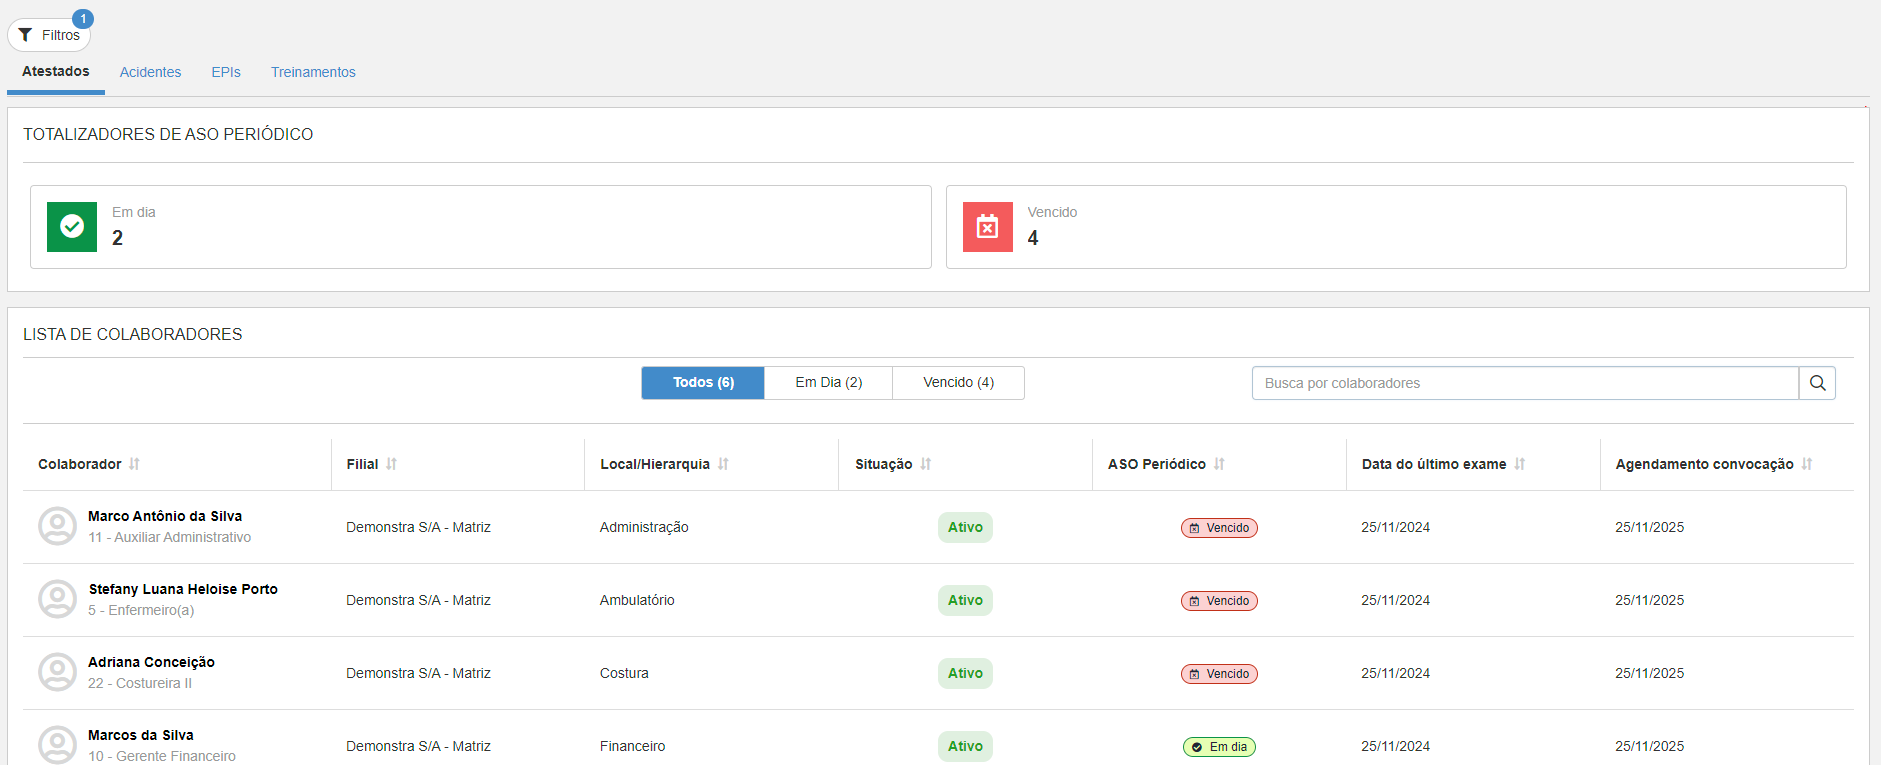Viewport: 1881px width, 765px height.
Task: Click convocation date 25/11/2025 for Marco Antônio
Action: tap(1649, 527)
